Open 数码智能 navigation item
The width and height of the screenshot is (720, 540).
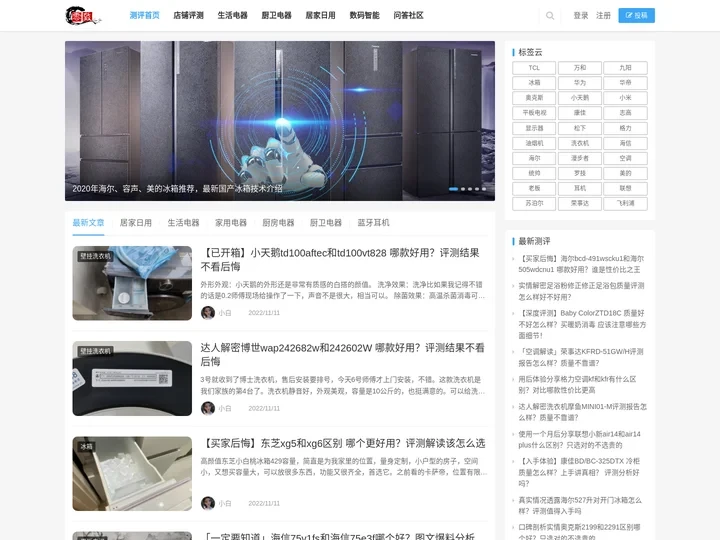tap(365, 16)
